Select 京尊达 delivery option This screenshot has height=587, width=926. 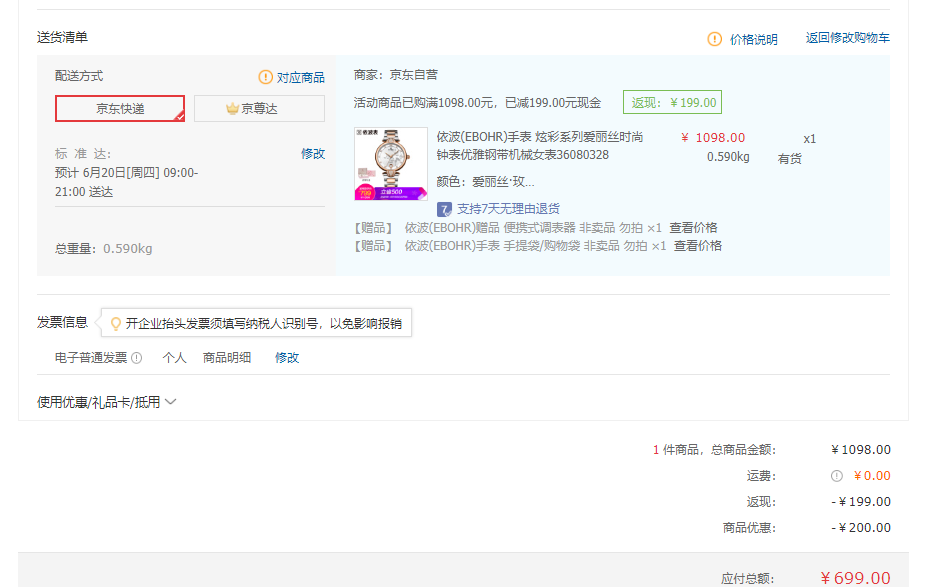tap(259, 109)
